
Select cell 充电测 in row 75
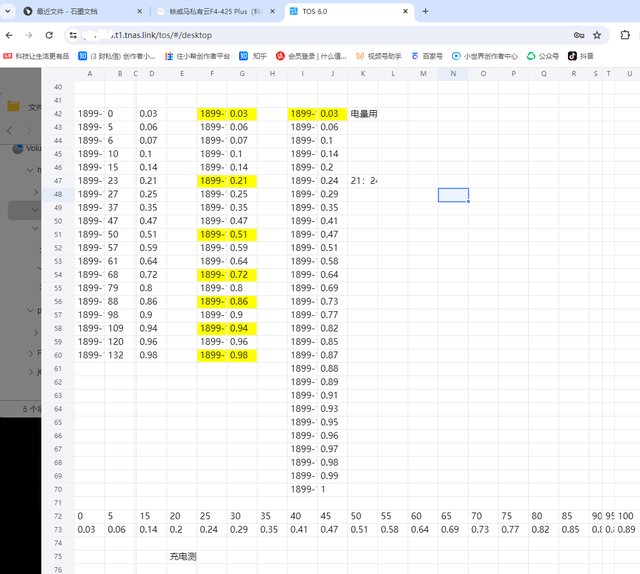[182, 556]
